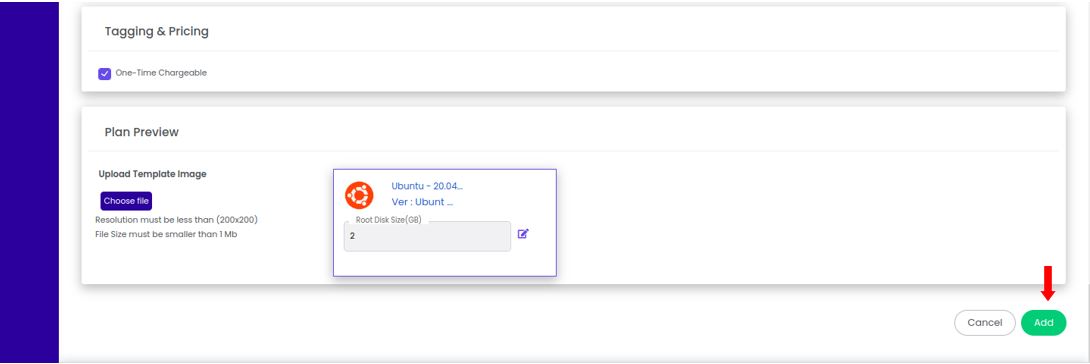The height and width of the screenshot is (364, 1090).
Task: Click the Ver : Ubunt version text
Action: (x=422, y=202)
